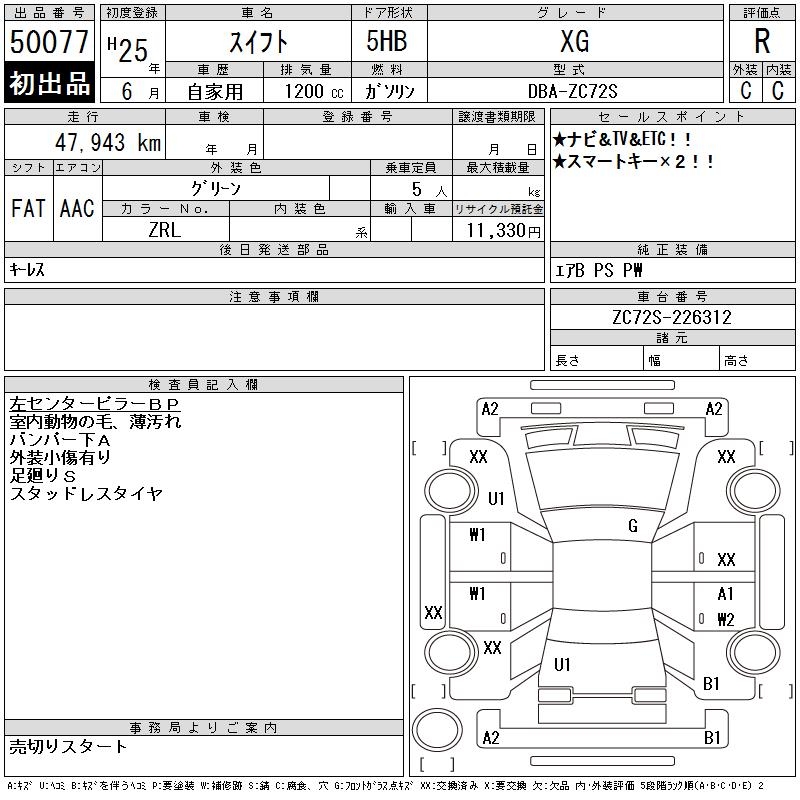The width and height of the screenshot is (800, 800).
Task: Select the model code DBA-ZC72S
Action: click(x=572, y=91)
